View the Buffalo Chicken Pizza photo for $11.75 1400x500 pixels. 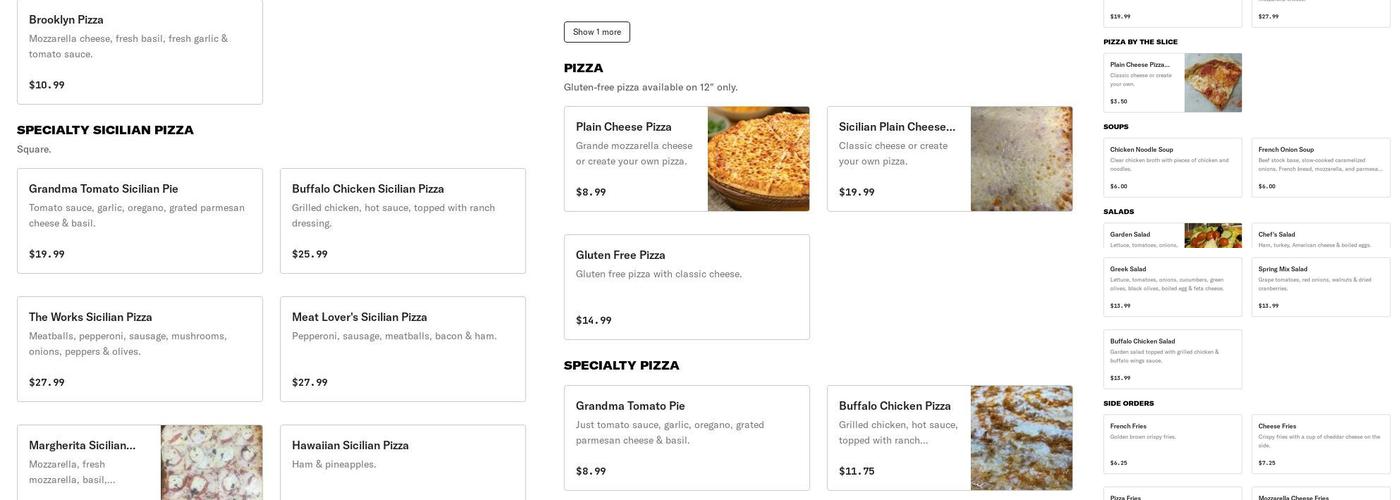(x=1021, y=438)
